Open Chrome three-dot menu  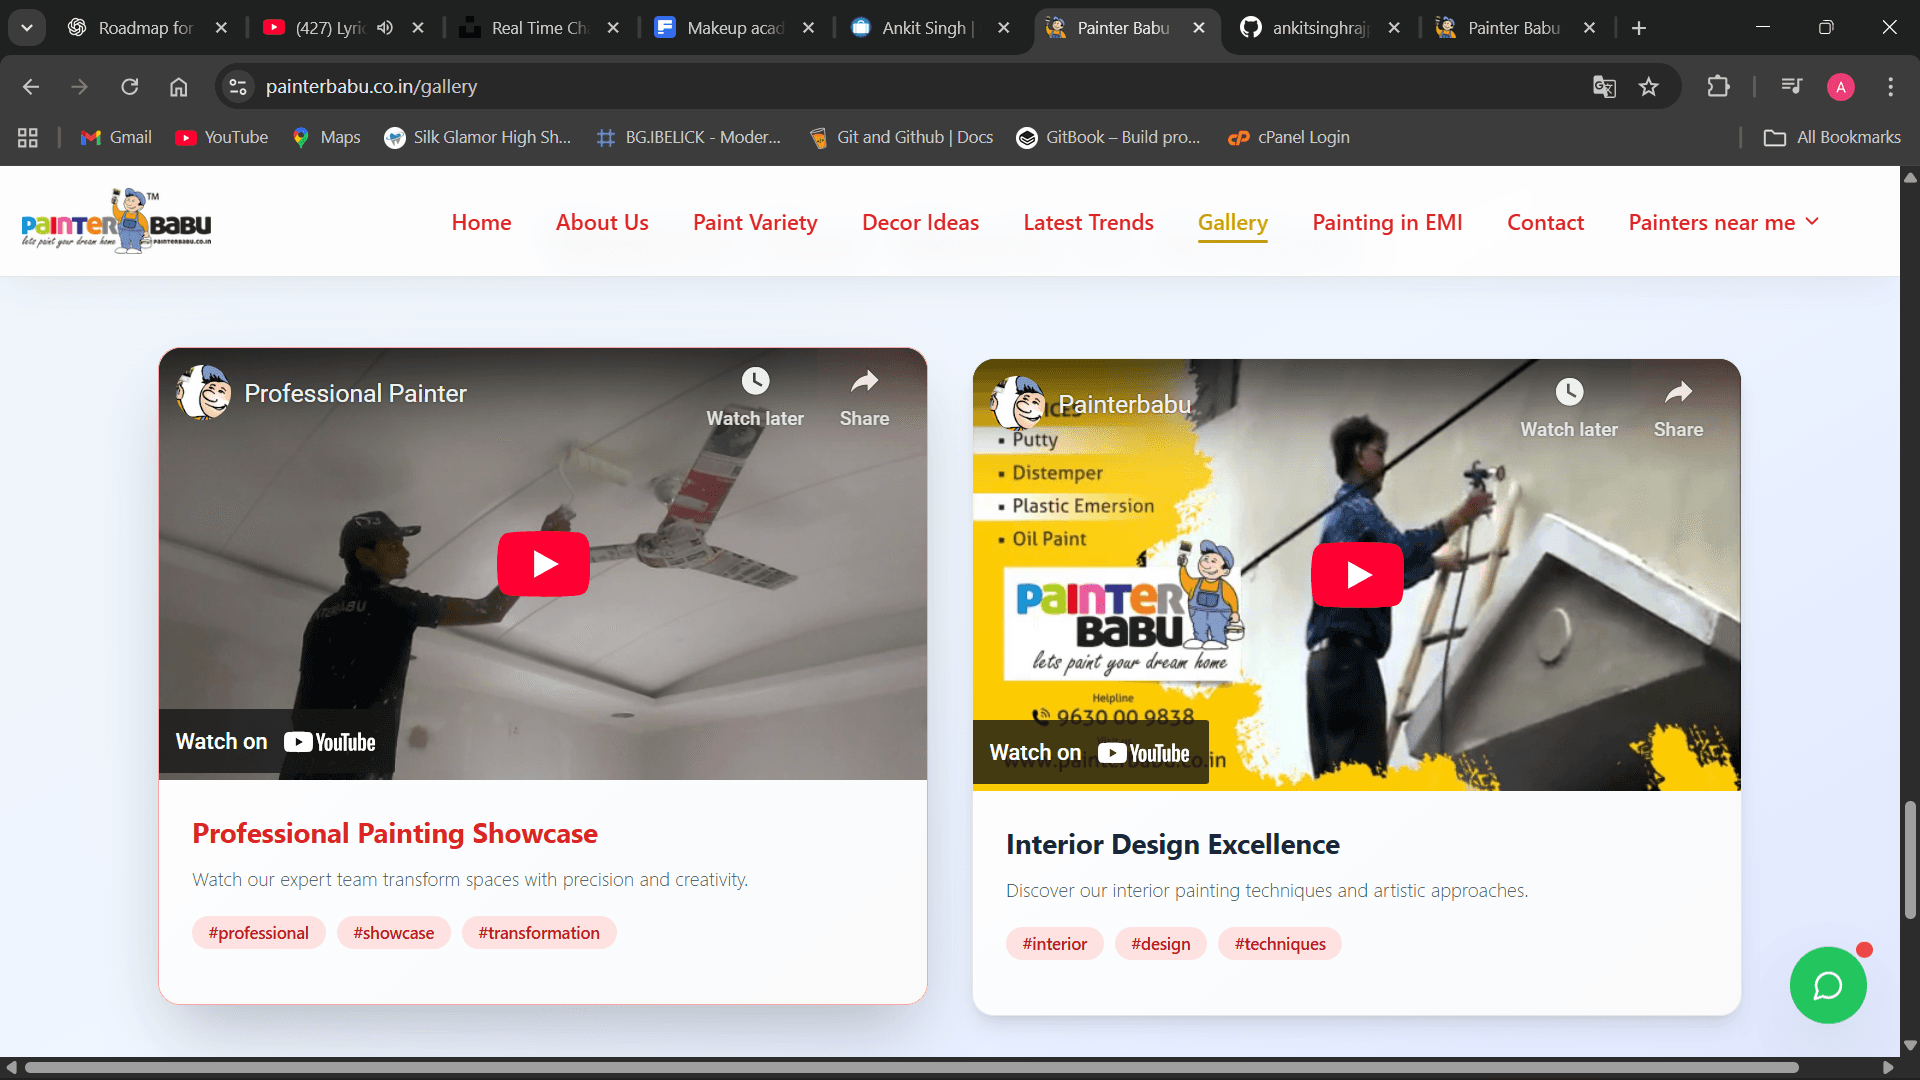click(x=1890, y=87)
